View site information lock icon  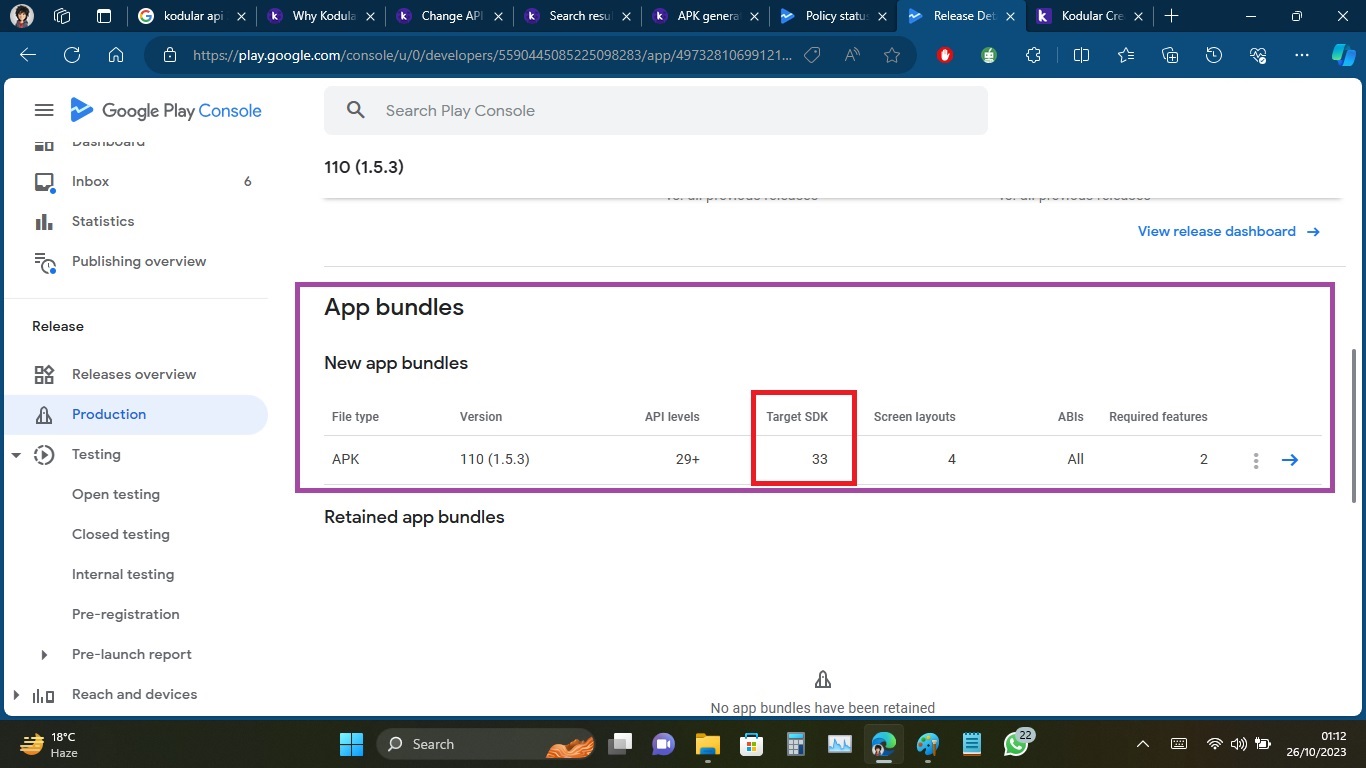(170, 56)
